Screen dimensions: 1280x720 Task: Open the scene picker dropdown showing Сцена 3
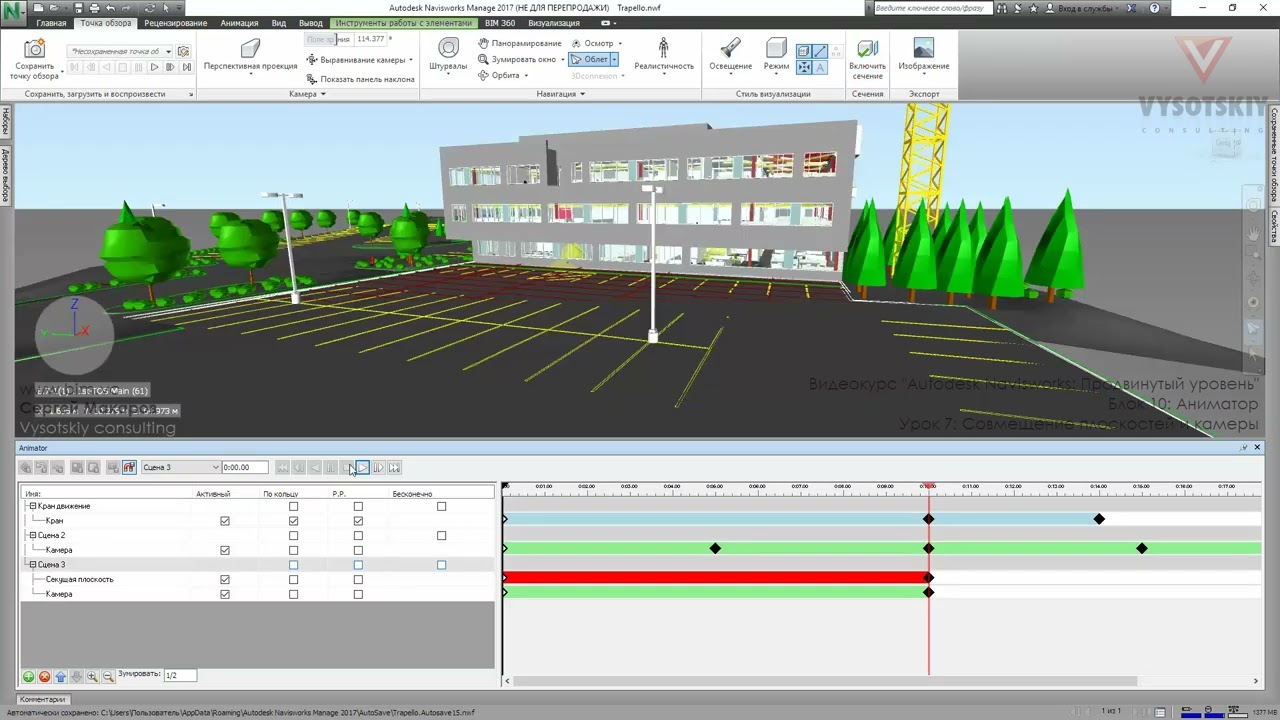coord(180,467)
